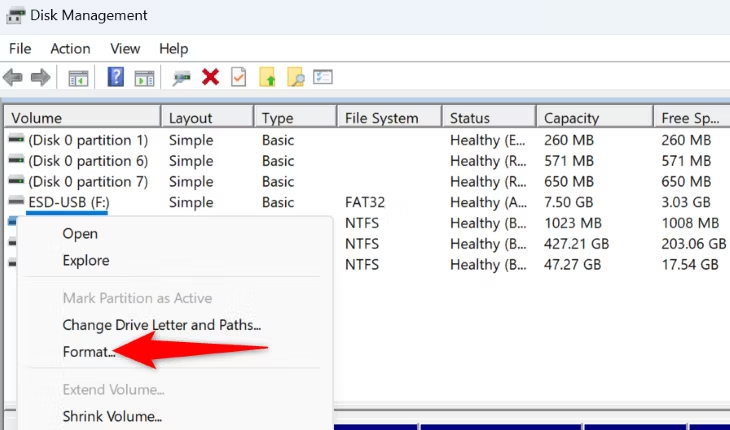Viewport: 730px width, 430px height.
Task: Select Change Drive Letter and Paths
Action: (x=162, y=325)
